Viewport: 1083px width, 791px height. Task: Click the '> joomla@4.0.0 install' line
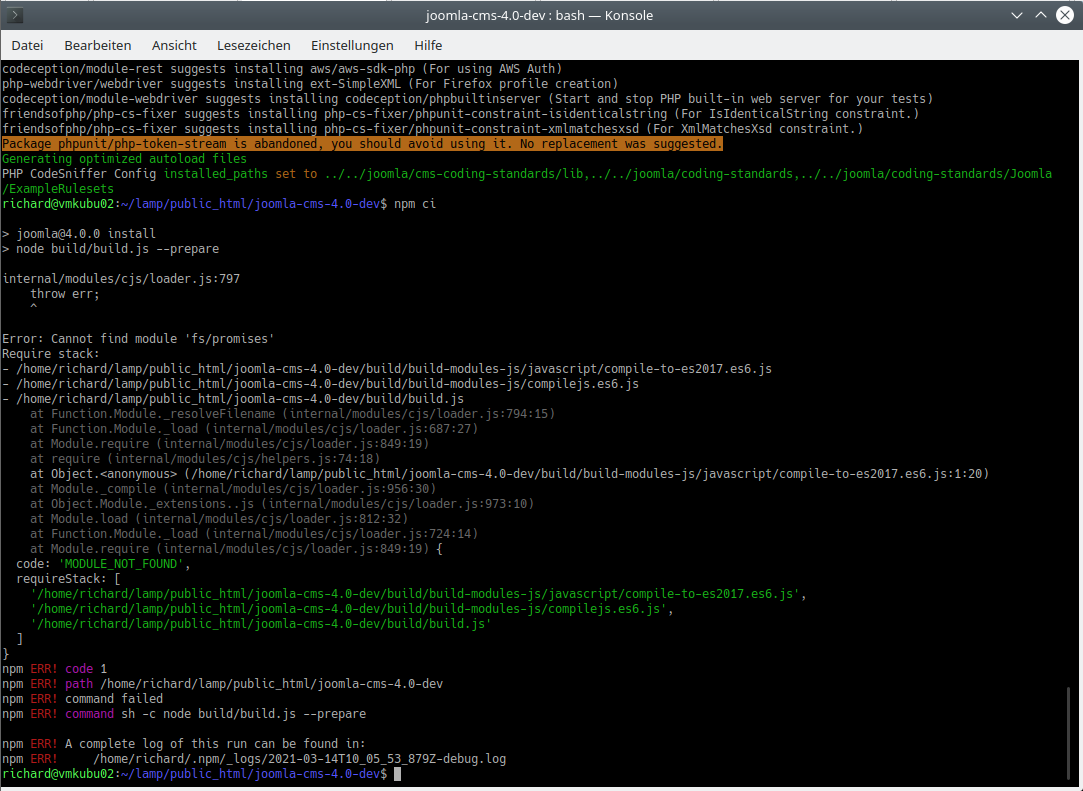coord(79,234)
